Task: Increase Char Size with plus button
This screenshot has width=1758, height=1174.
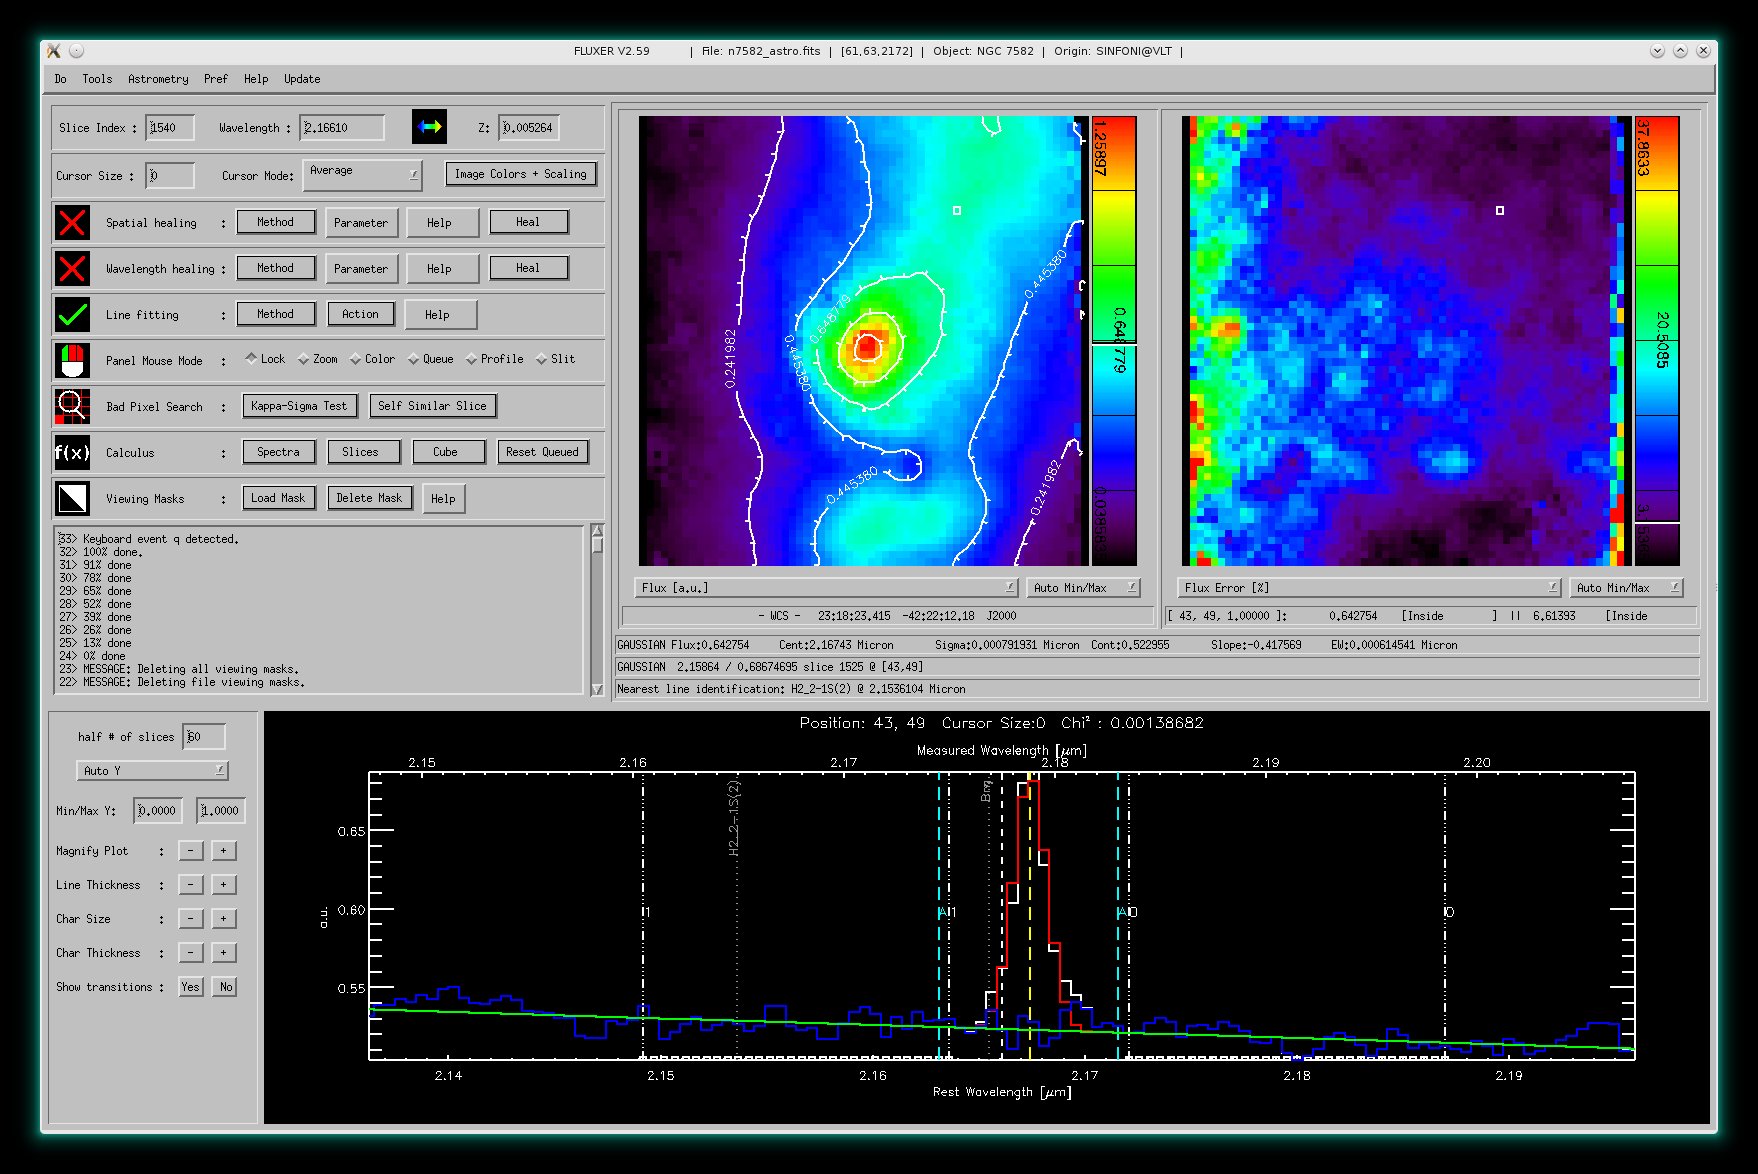Action: [x=224, y=919]
